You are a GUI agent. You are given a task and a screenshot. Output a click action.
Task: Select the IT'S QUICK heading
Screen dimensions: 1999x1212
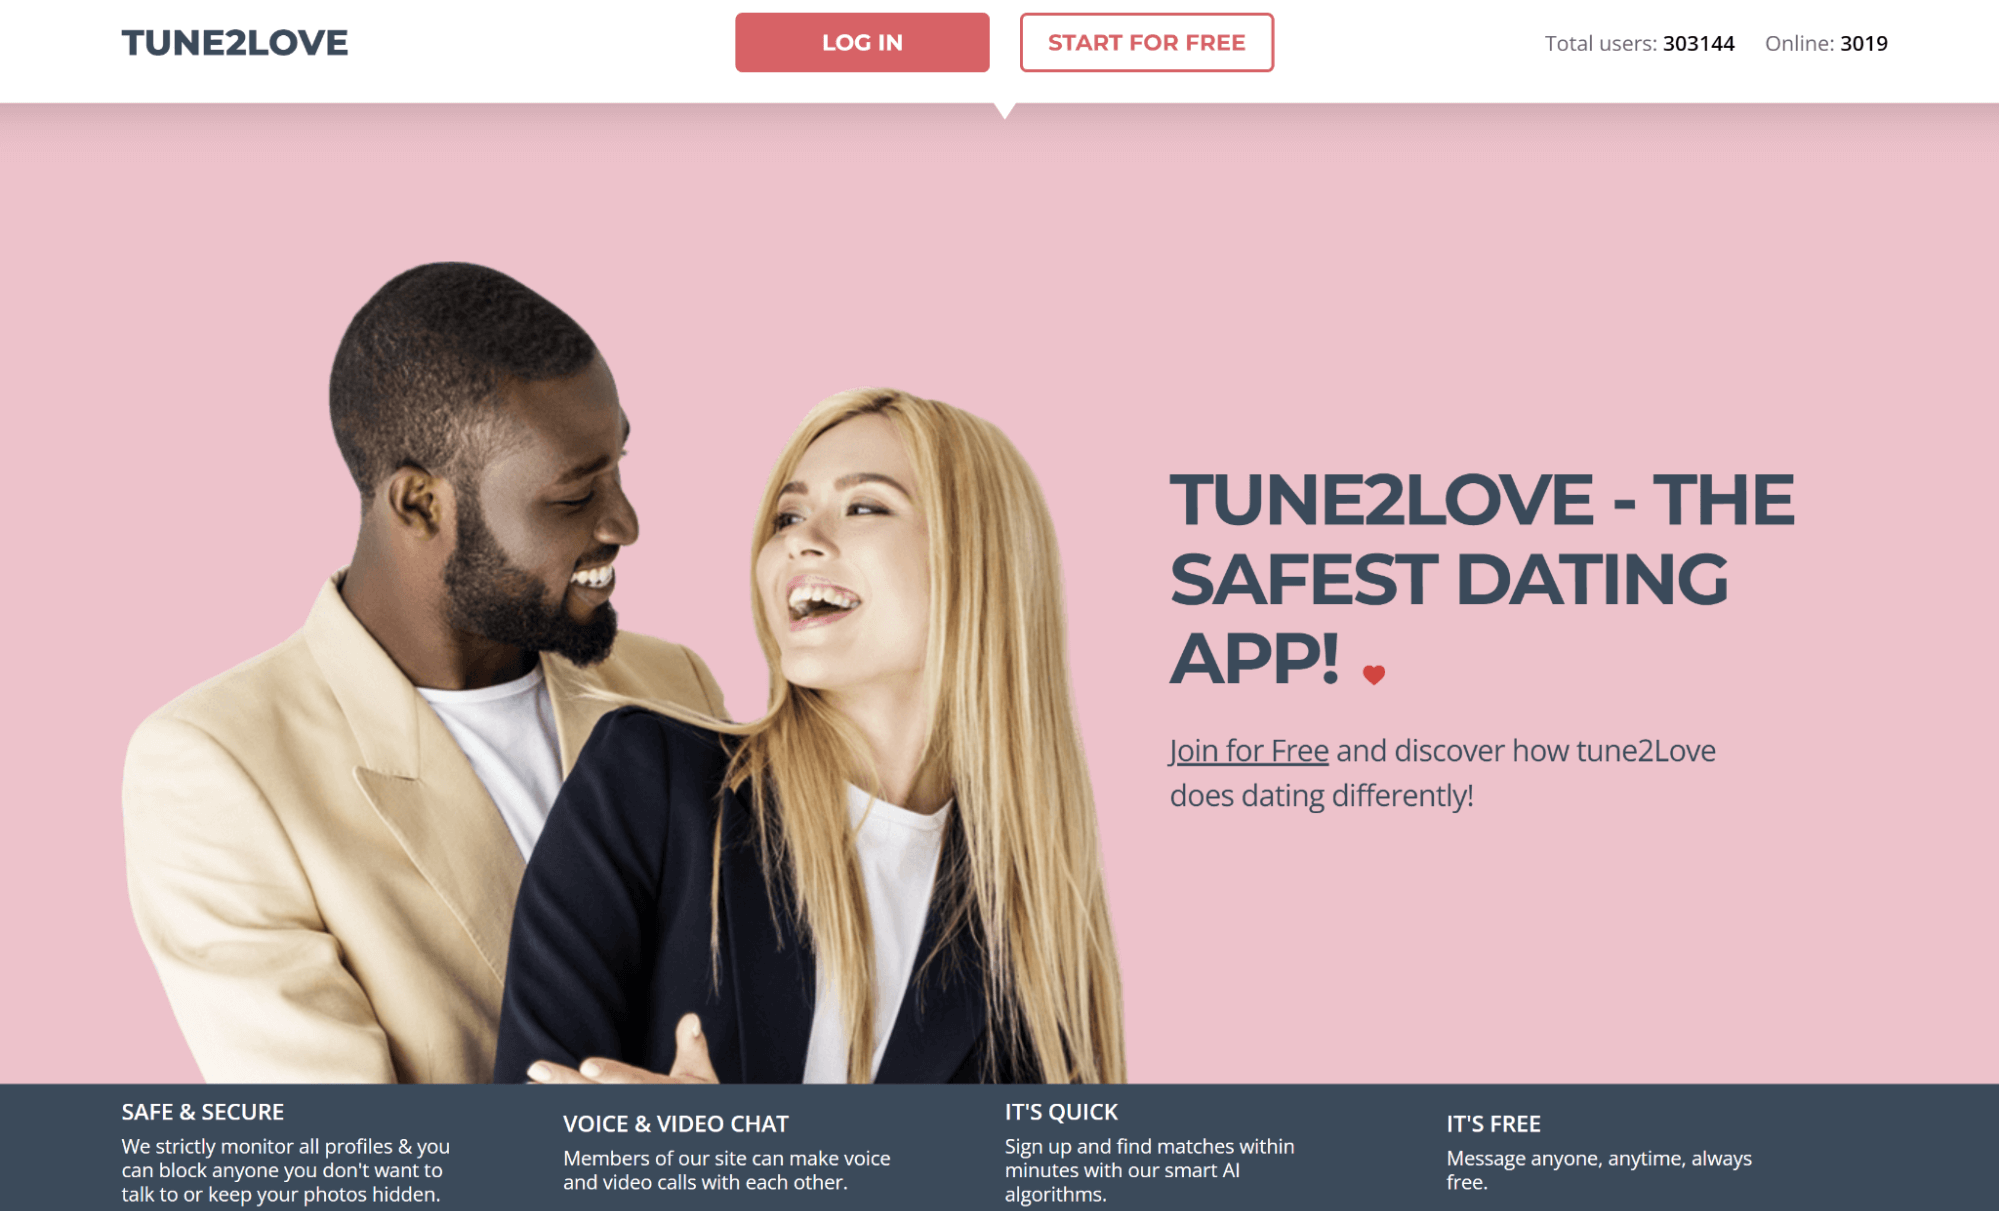(1061, 1112)
